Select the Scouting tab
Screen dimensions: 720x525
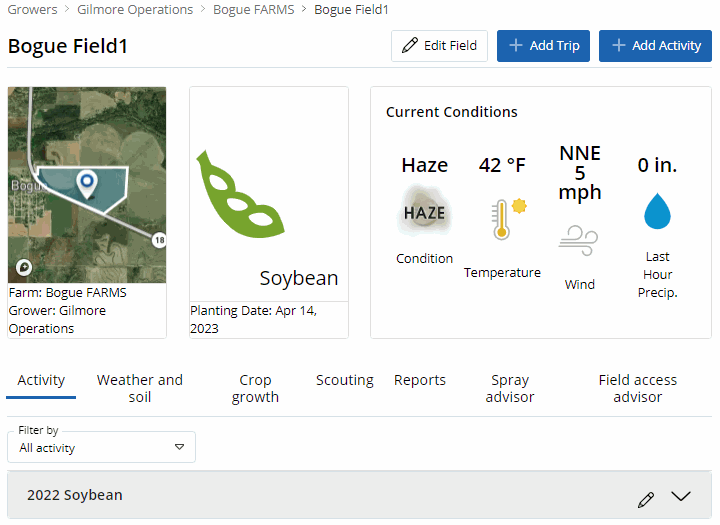click(x=345, y=380)
